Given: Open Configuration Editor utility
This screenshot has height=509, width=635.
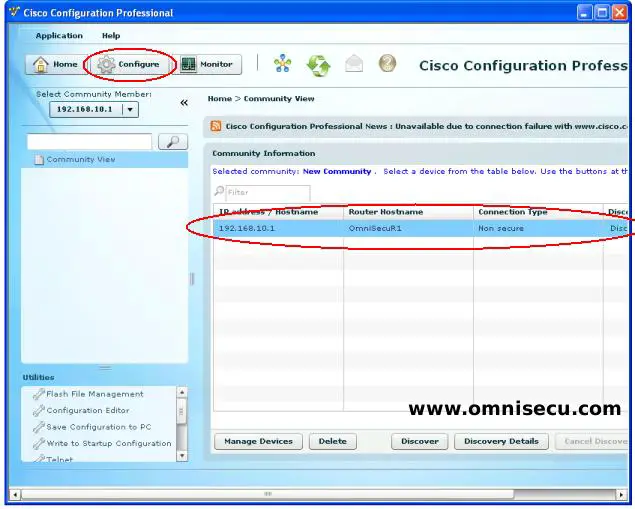Looking at the screenshot, I should [x=88, y=411].
